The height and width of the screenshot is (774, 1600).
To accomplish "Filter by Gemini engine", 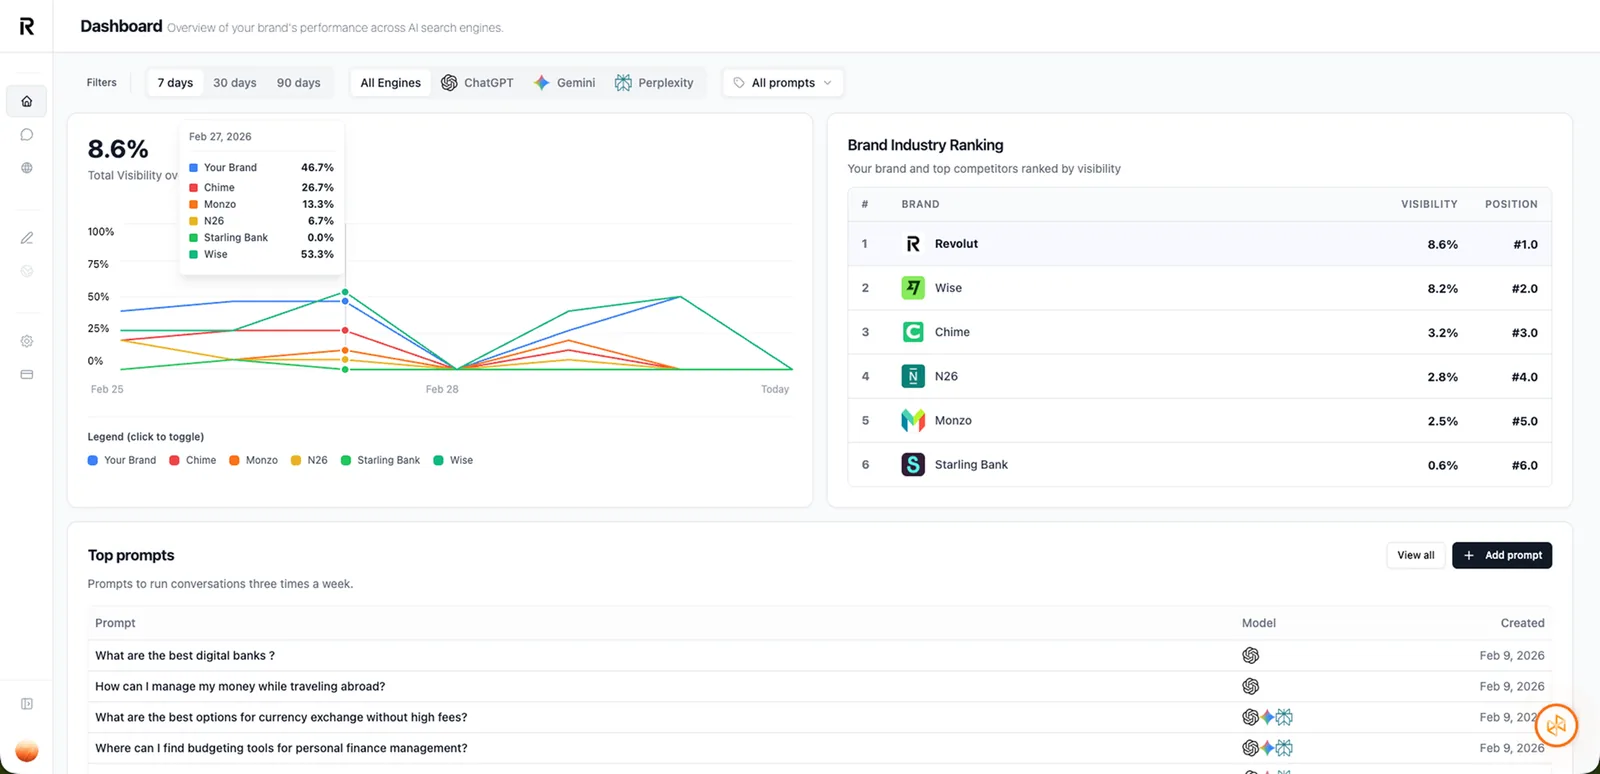I will pos(565,83).
